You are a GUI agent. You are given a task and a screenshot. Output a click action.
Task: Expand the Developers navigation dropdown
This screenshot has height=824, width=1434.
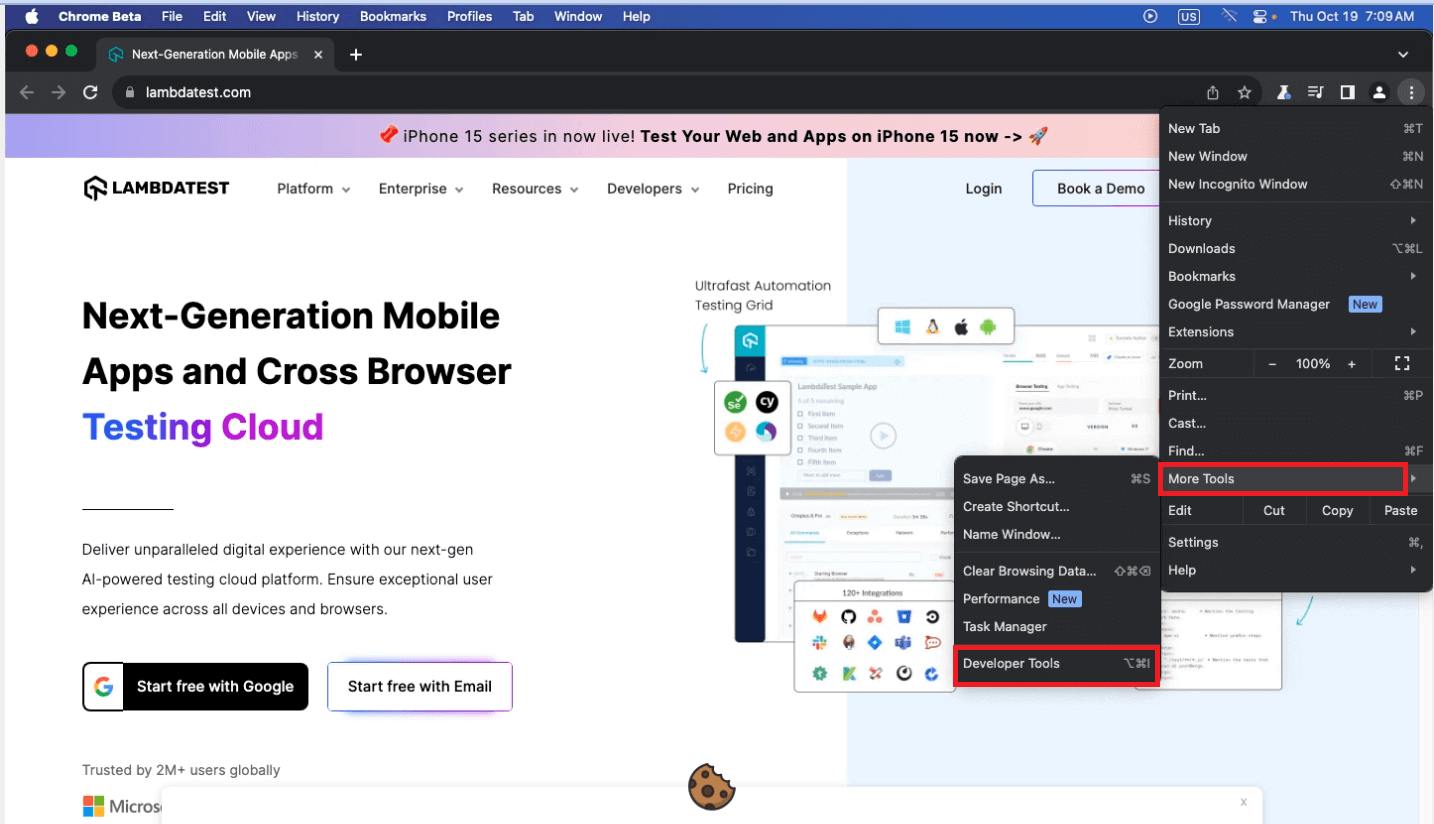click(x=653, y=188)
